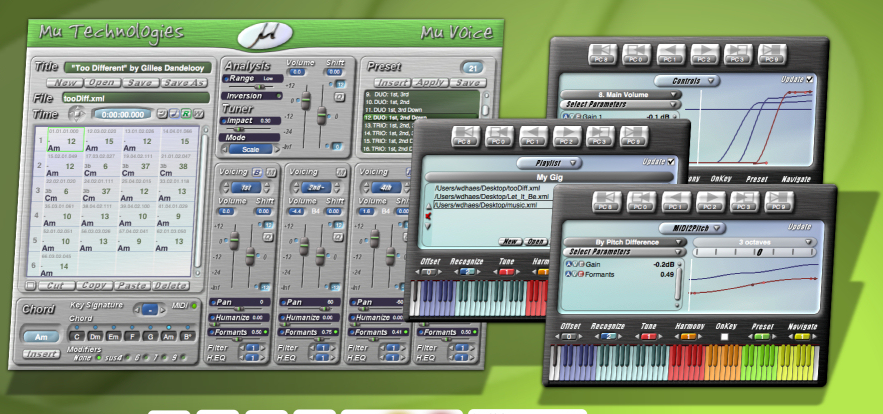
Task: Click PC 8 button in Playlist window
Action: (466, 137)
